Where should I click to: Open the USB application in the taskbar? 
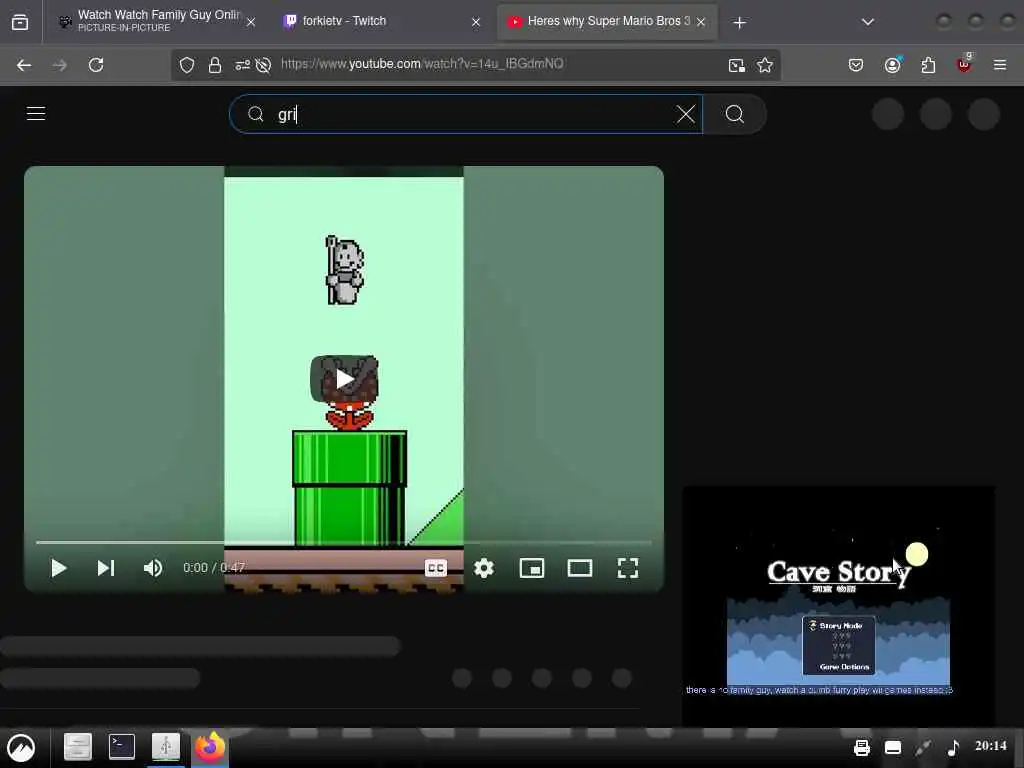click(x=166, y=747)
